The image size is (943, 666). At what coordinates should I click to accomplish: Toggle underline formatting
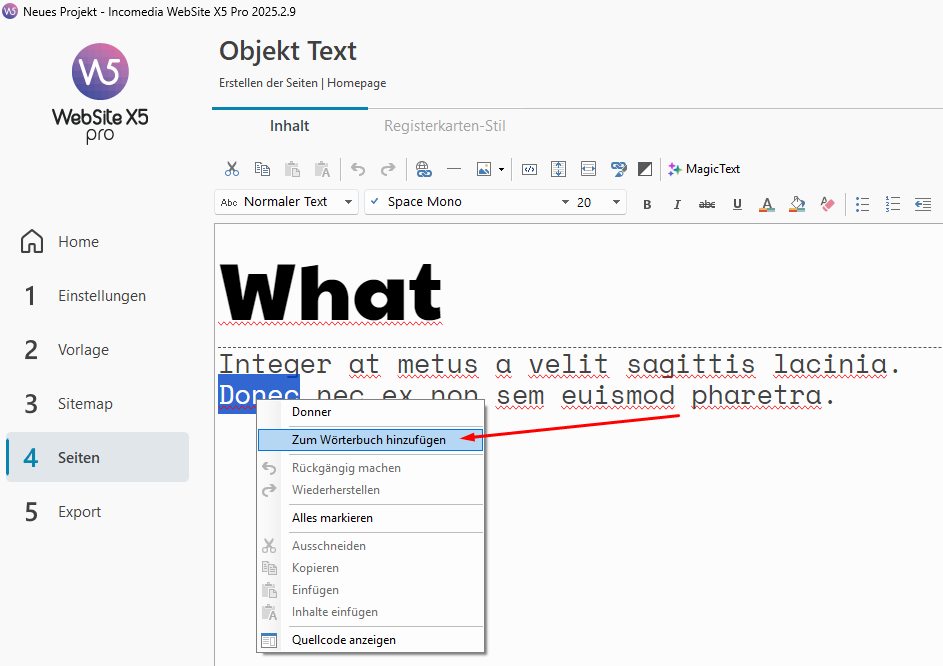click(x=737, y=204)
